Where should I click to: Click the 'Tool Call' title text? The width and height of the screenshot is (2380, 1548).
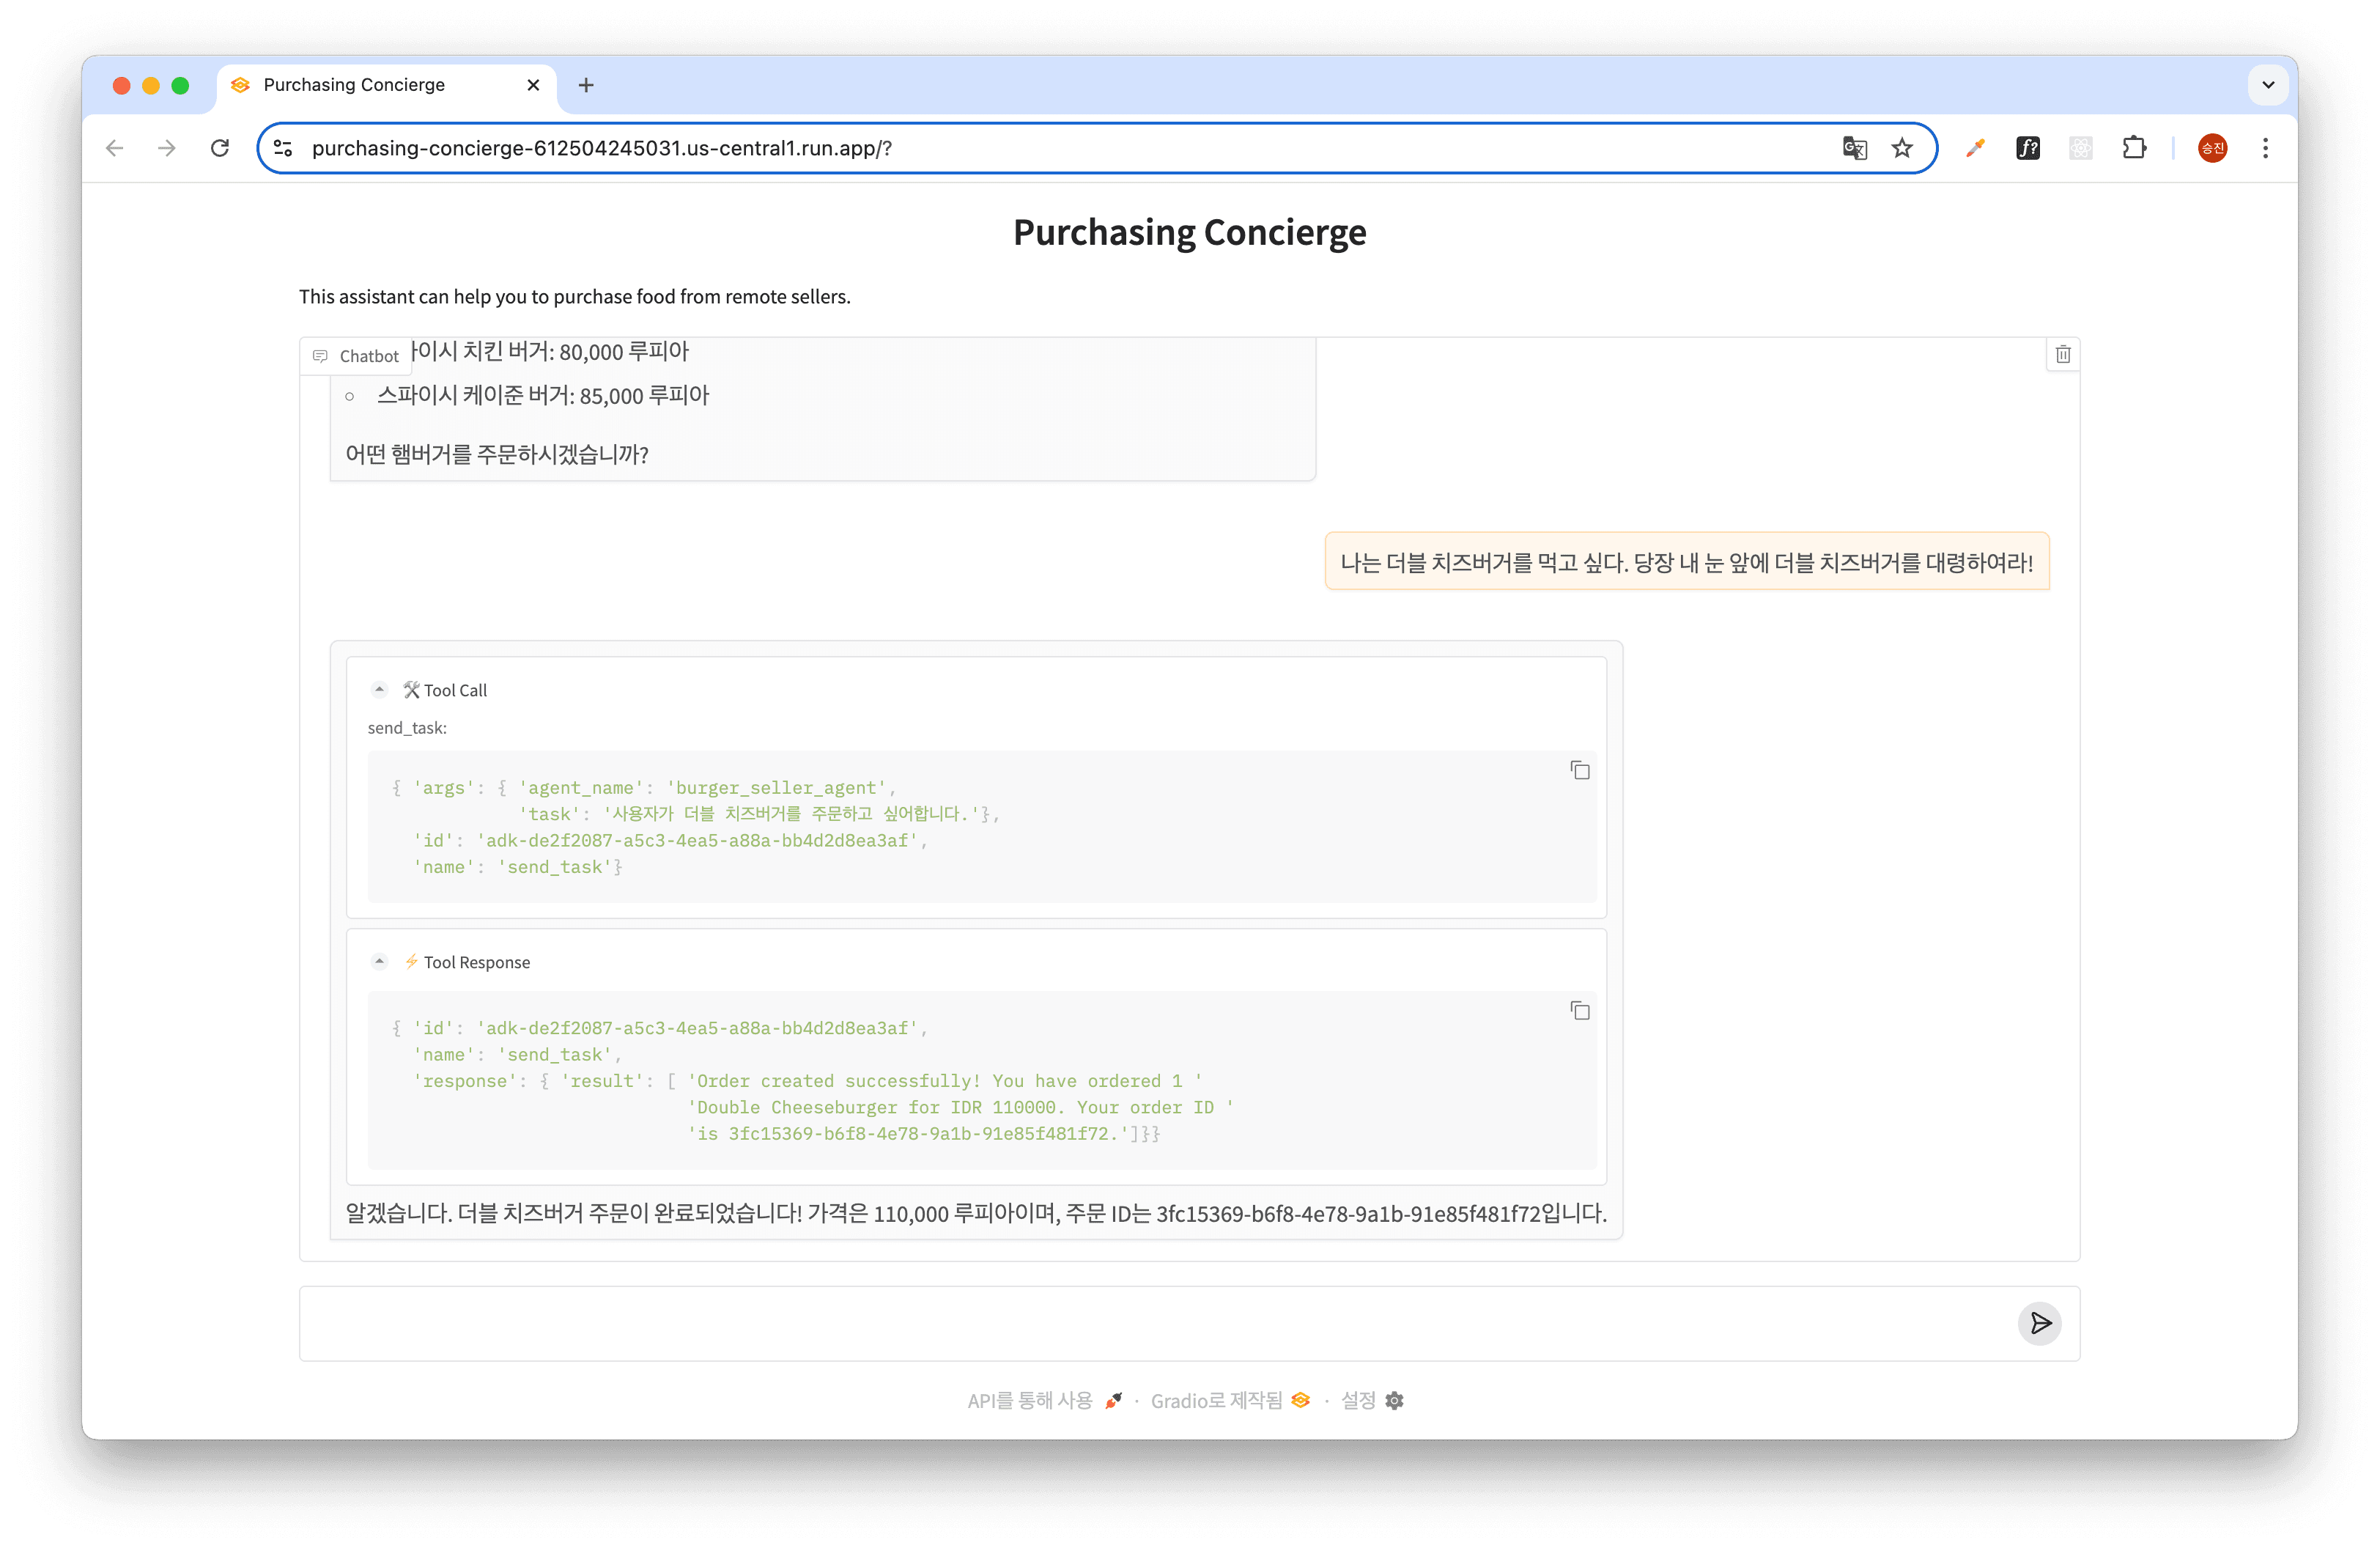pyautogui.click(x=455, y=690)
